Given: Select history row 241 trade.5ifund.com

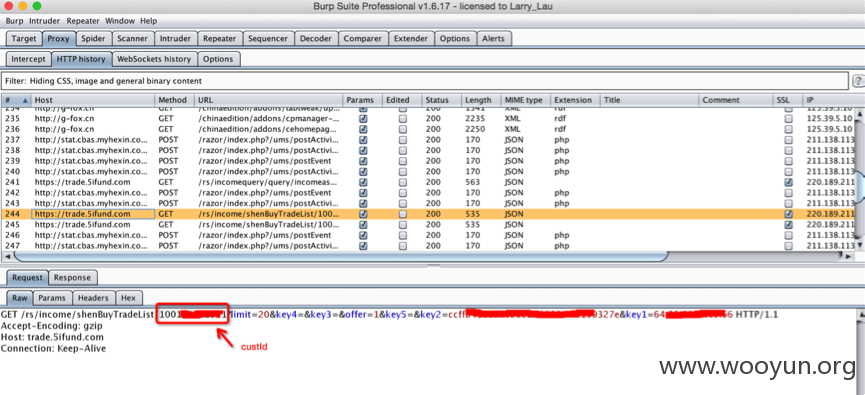Looking at the screenshot, I should coord(428,182).
